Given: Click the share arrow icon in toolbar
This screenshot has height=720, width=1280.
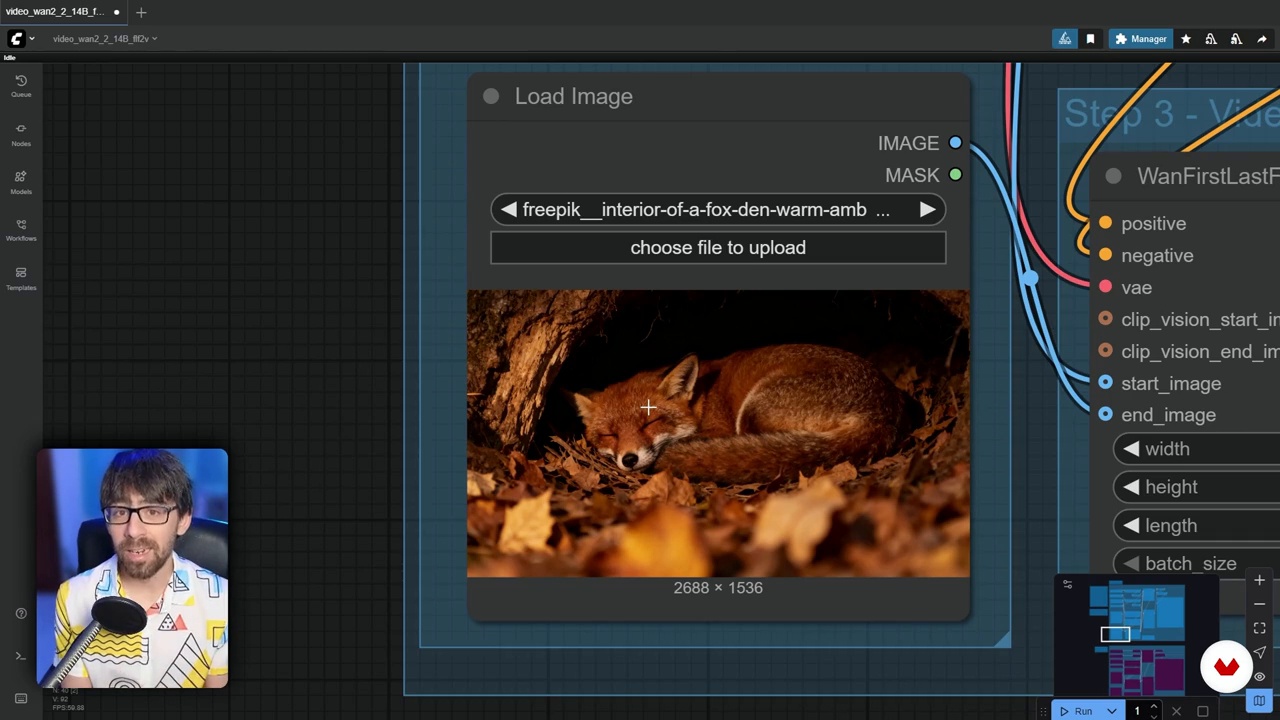Looking at the screenshot, I should [x=1262, y=39].
